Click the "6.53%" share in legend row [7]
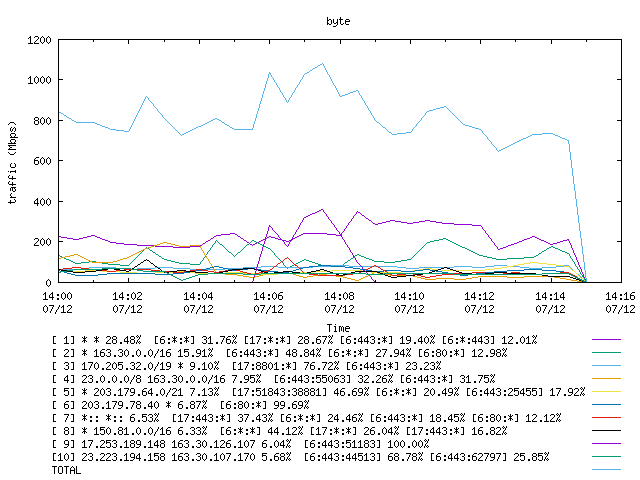The image size is (640, 480). pos(144,418)
